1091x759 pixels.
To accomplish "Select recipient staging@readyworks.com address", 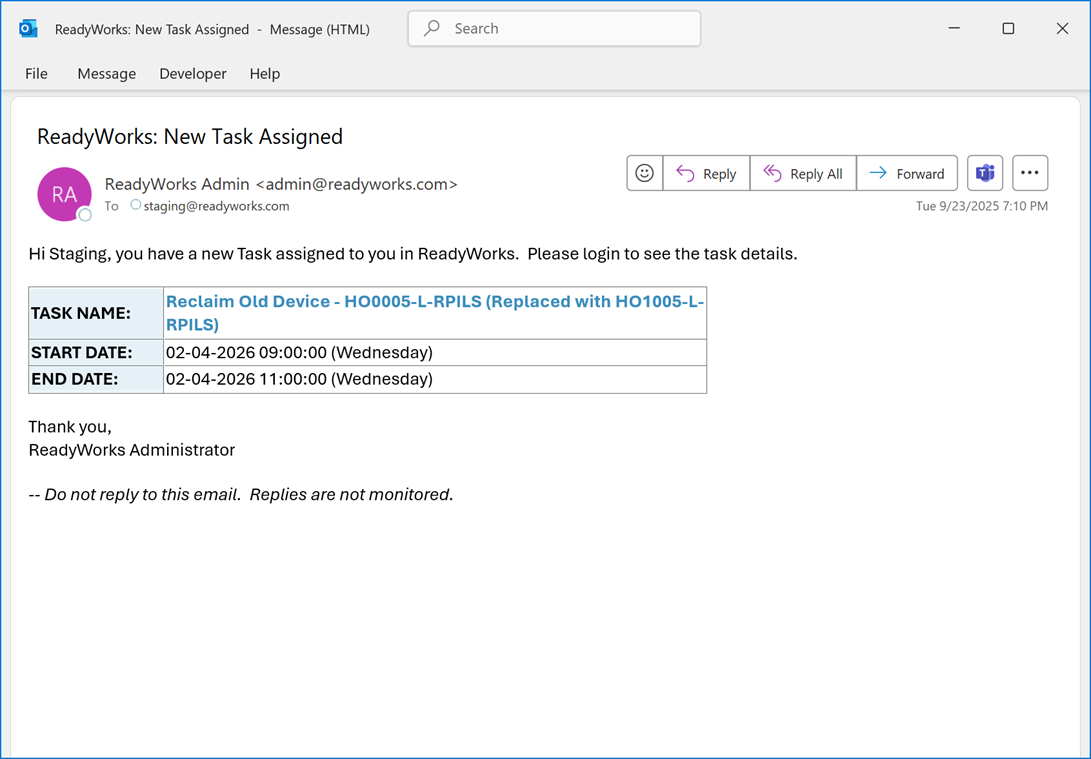I will [x=216, y=206].
